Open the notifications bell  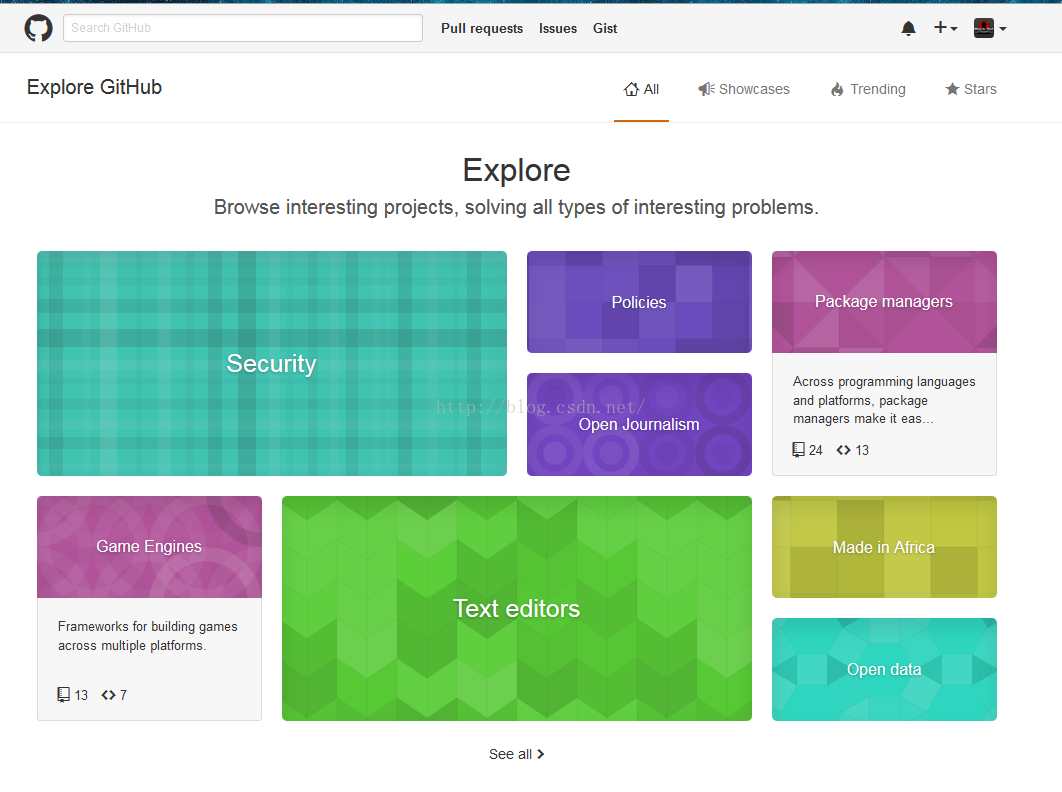(x=908, y=29)
